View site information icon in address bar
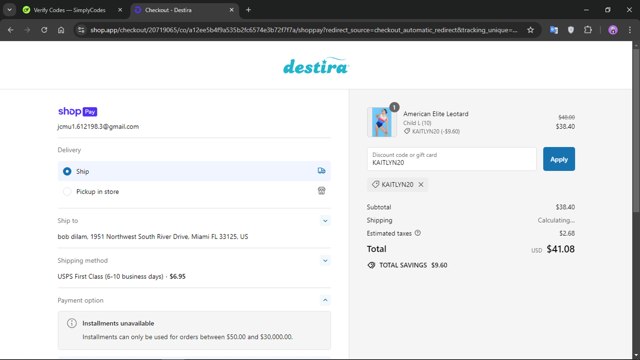The height and width of the screenshot is (360, 640). 81,30
